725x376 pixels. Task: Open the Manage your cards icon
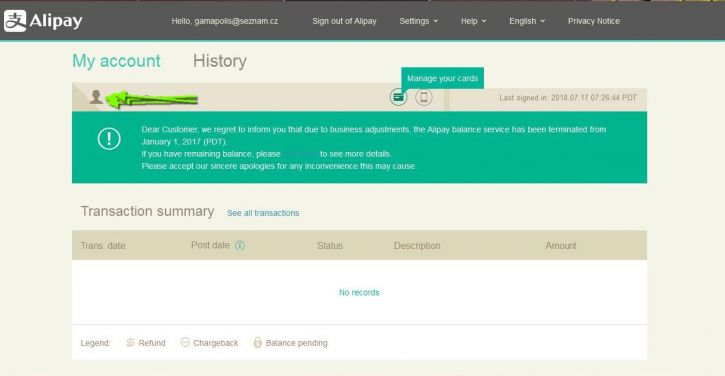click(398, 97)
